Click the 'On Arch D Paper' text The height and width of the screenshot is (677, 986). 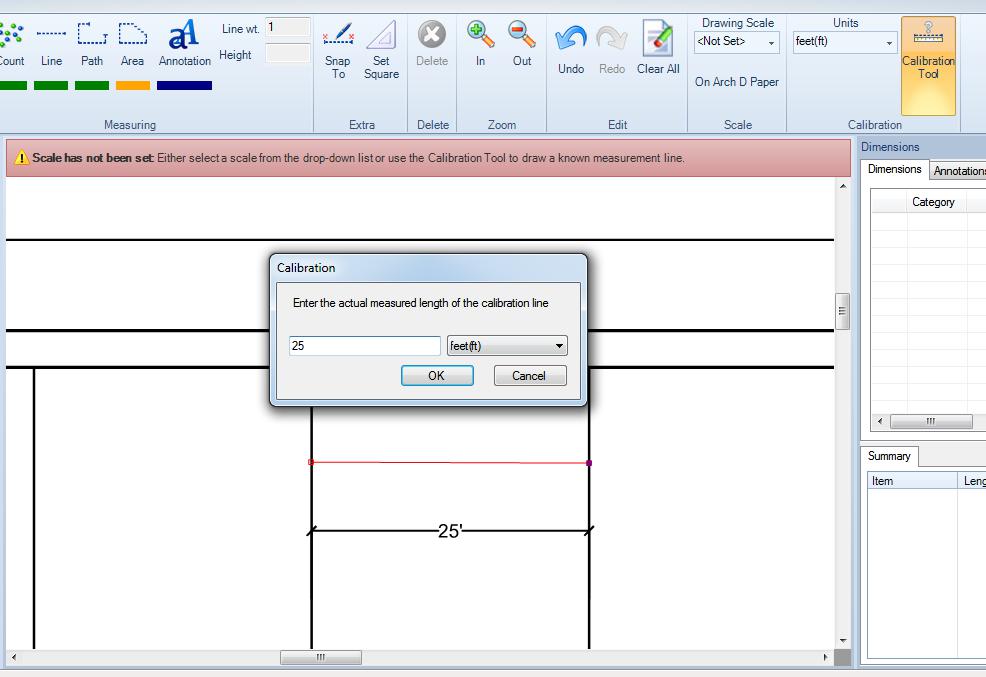[x=736, y=82]
